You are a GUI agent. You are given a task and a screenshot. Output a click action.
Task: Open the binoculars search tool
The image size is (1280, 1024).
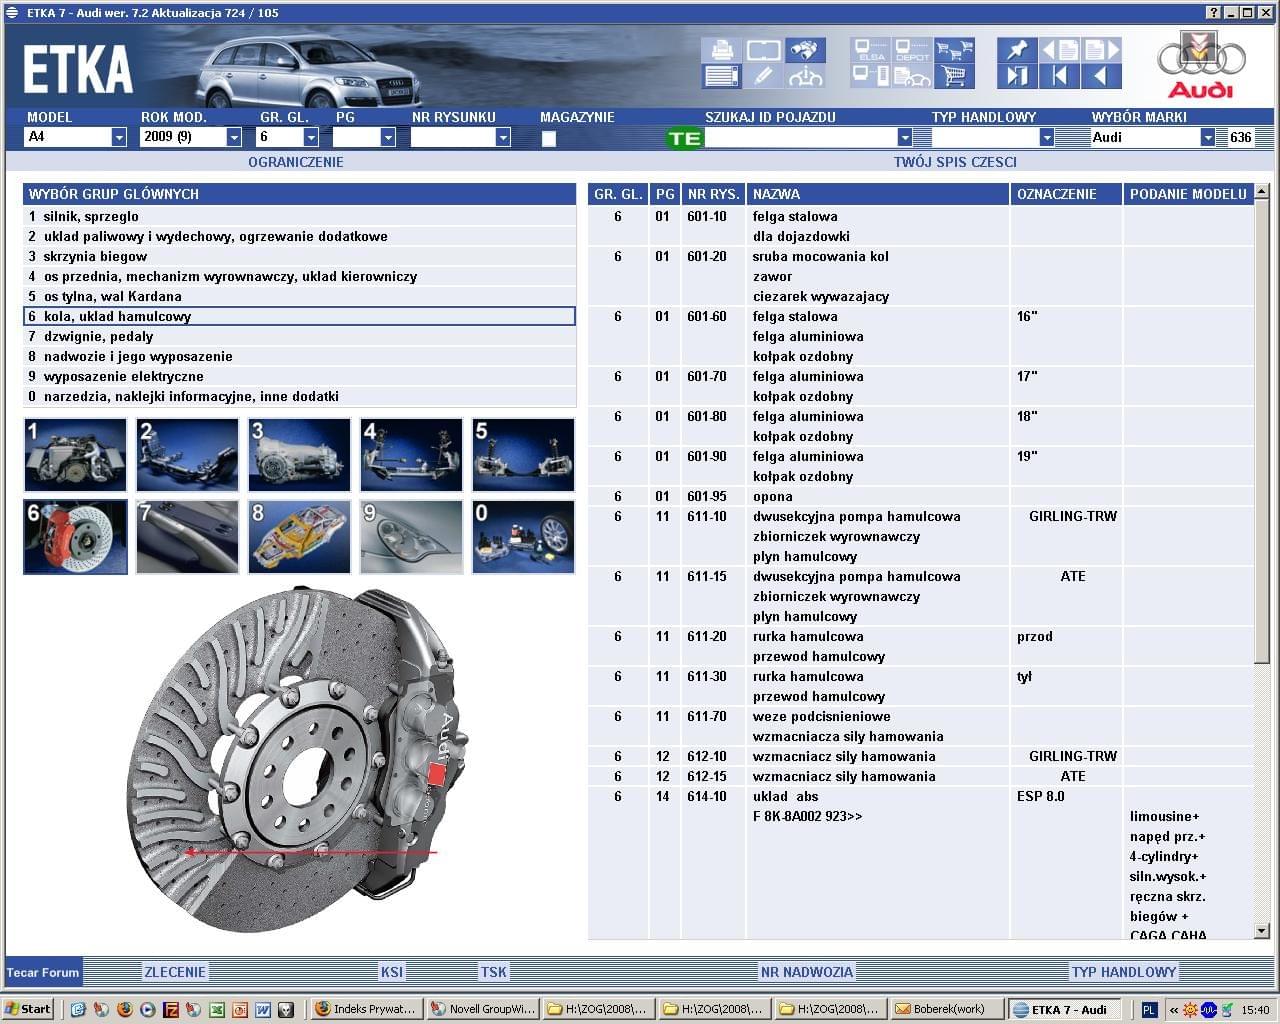coord(805,51)
